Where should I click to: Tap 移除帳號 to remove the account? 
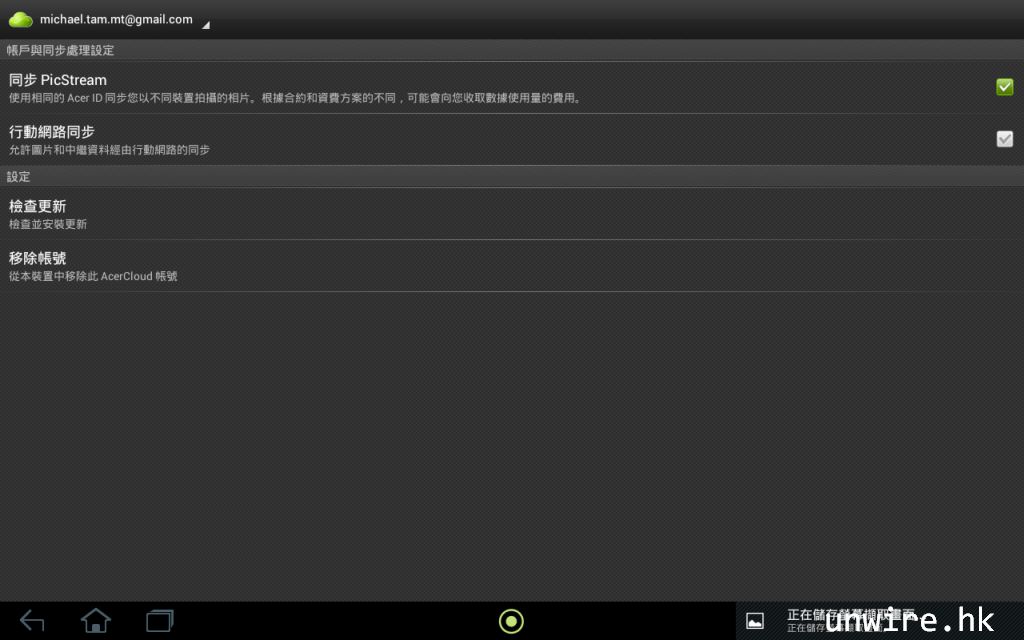coord(38,258)
